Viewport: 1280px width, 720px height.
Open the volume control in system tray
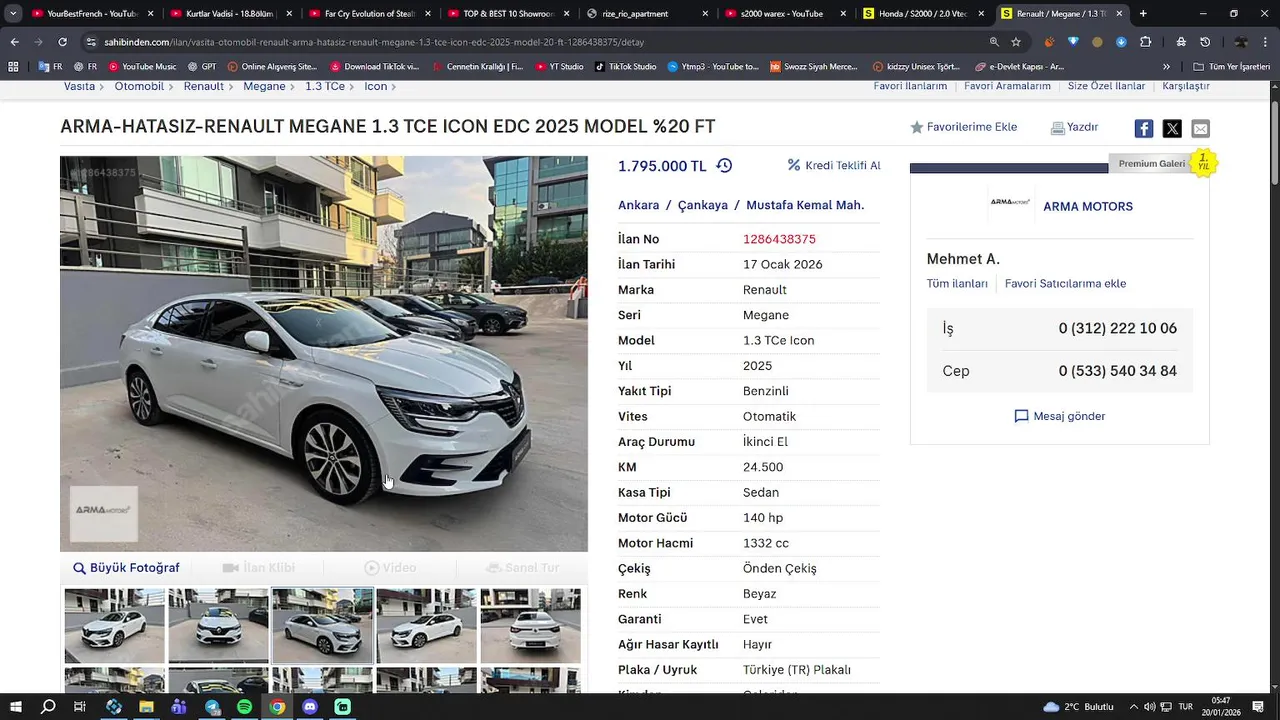1150,707
